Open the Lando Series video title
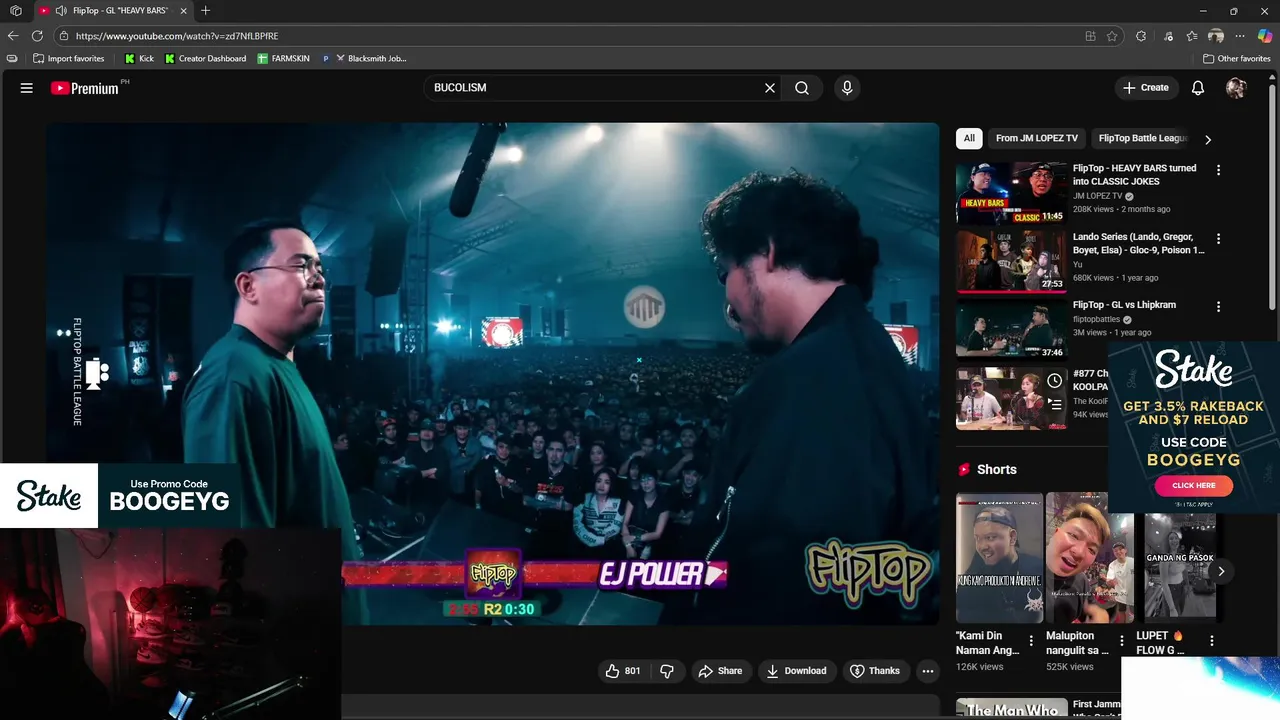Screen dimensions: 1280x720 coord(1138,243)
